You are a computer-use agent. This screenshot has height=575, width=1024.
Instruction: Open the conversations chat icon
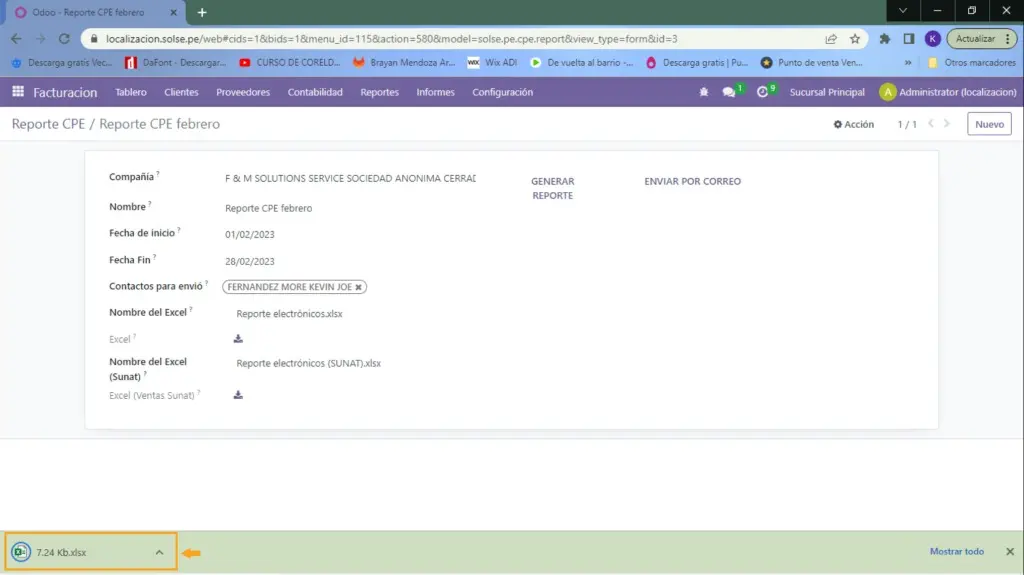(x=729, y=92)
